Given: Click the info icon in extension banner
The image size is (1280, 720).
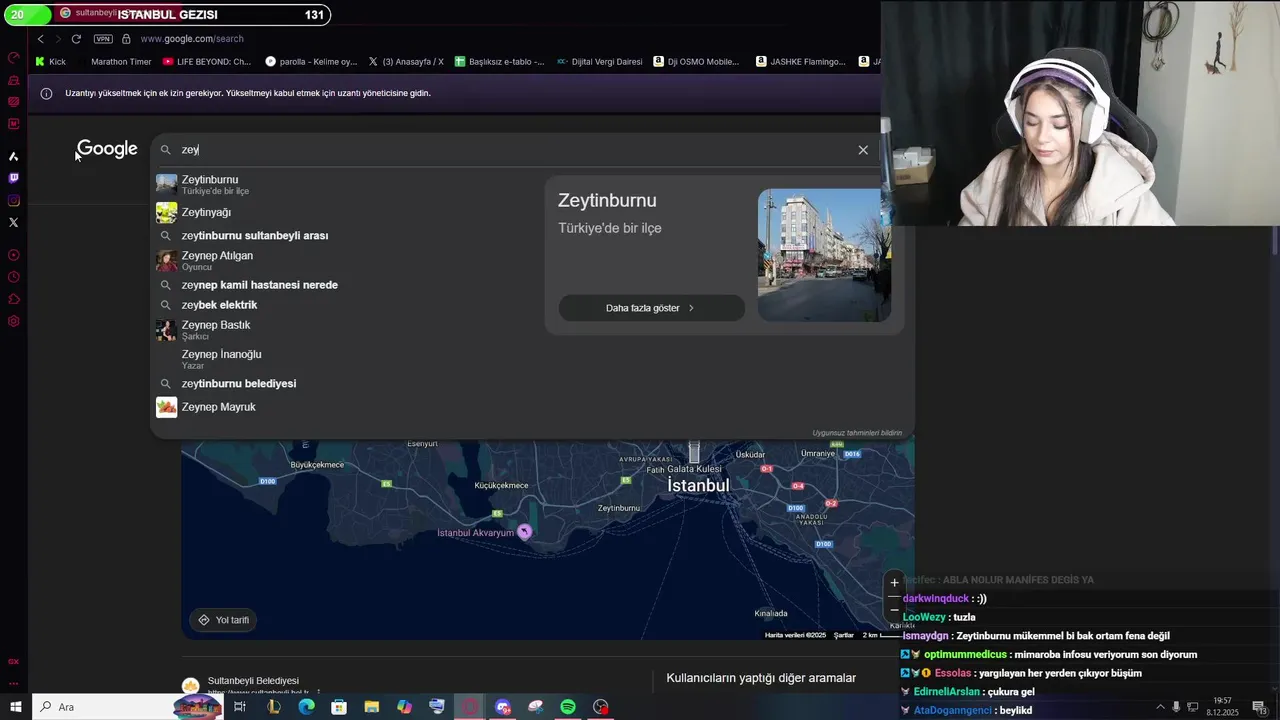Looking at the screenshot, I should pos(46,93).
